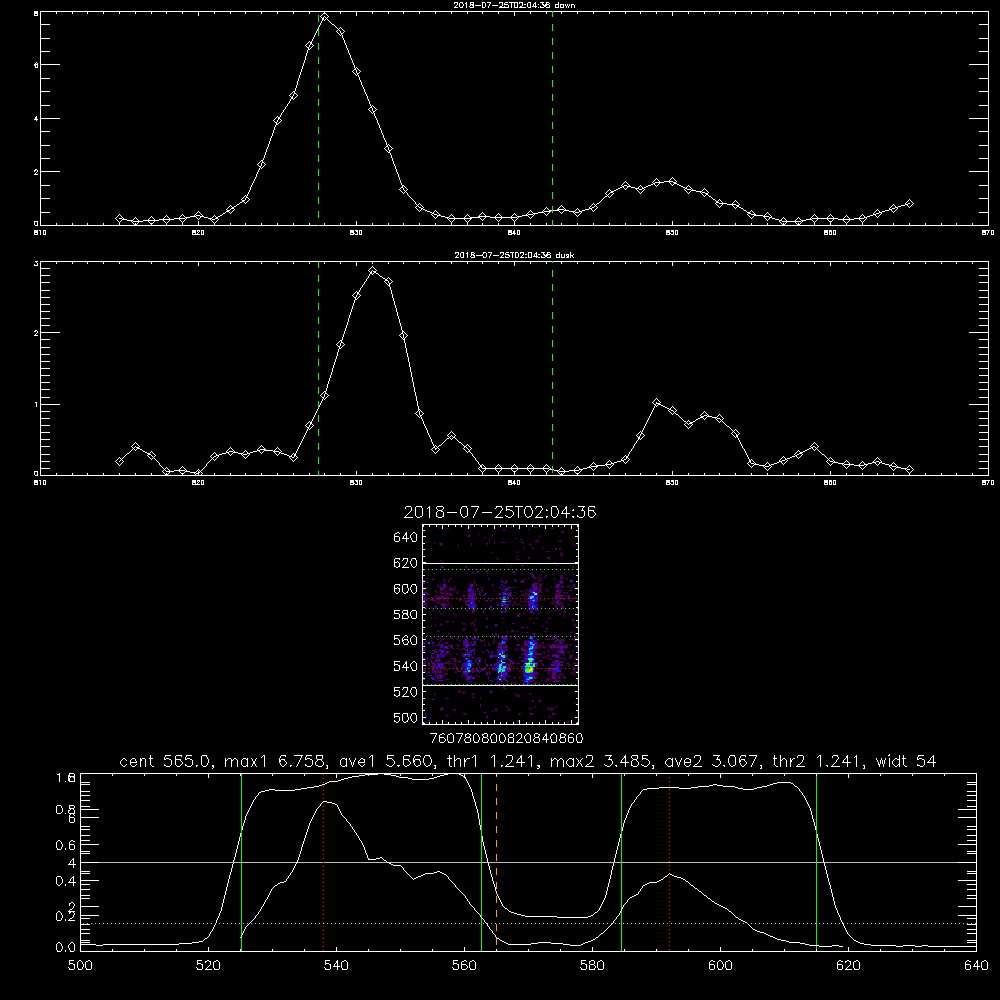
Task: Click the highest diamond marker in dusk plot
Action: coord(373,271)
